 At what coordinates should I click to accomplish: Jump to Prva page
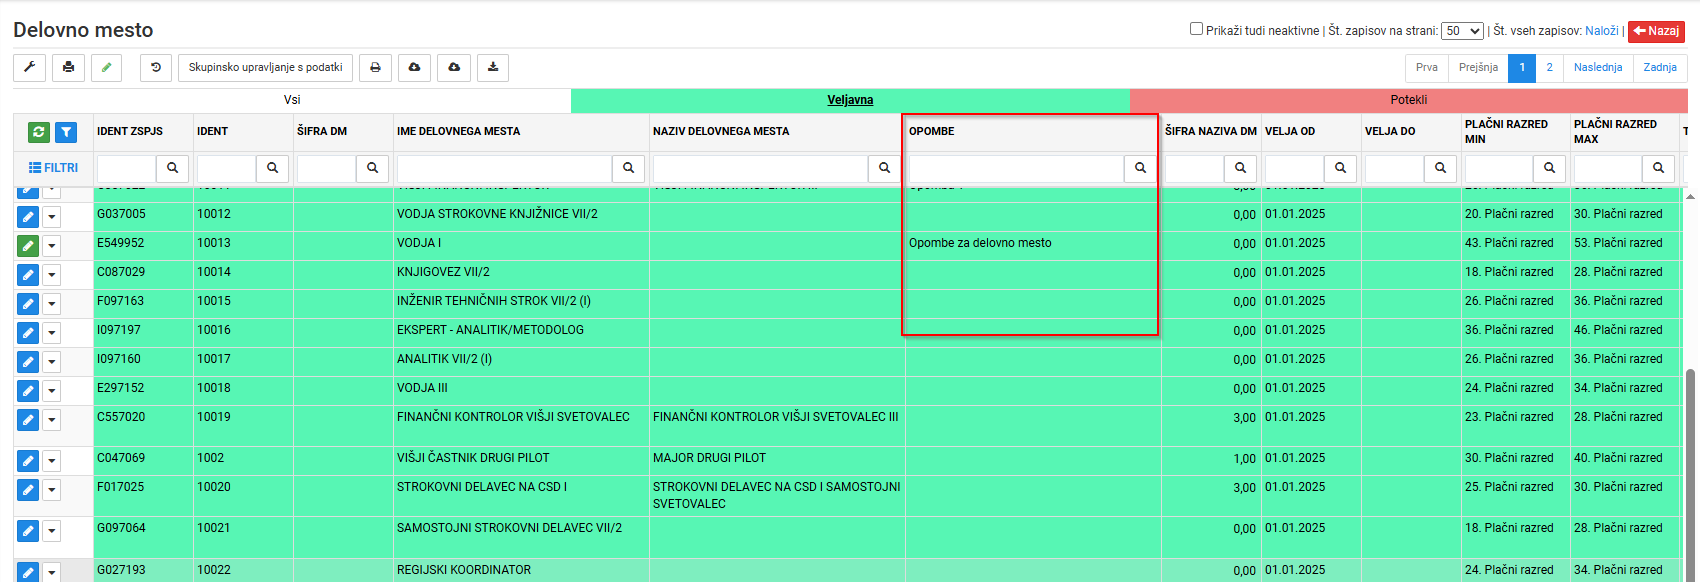click(1427, 67)
